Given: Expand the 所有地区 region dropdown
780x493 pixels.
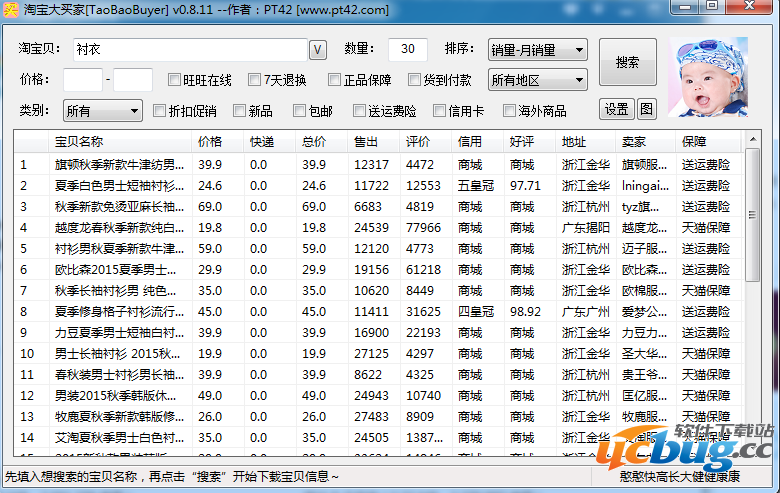Looking at the screenshot, I should pos(537,80).
